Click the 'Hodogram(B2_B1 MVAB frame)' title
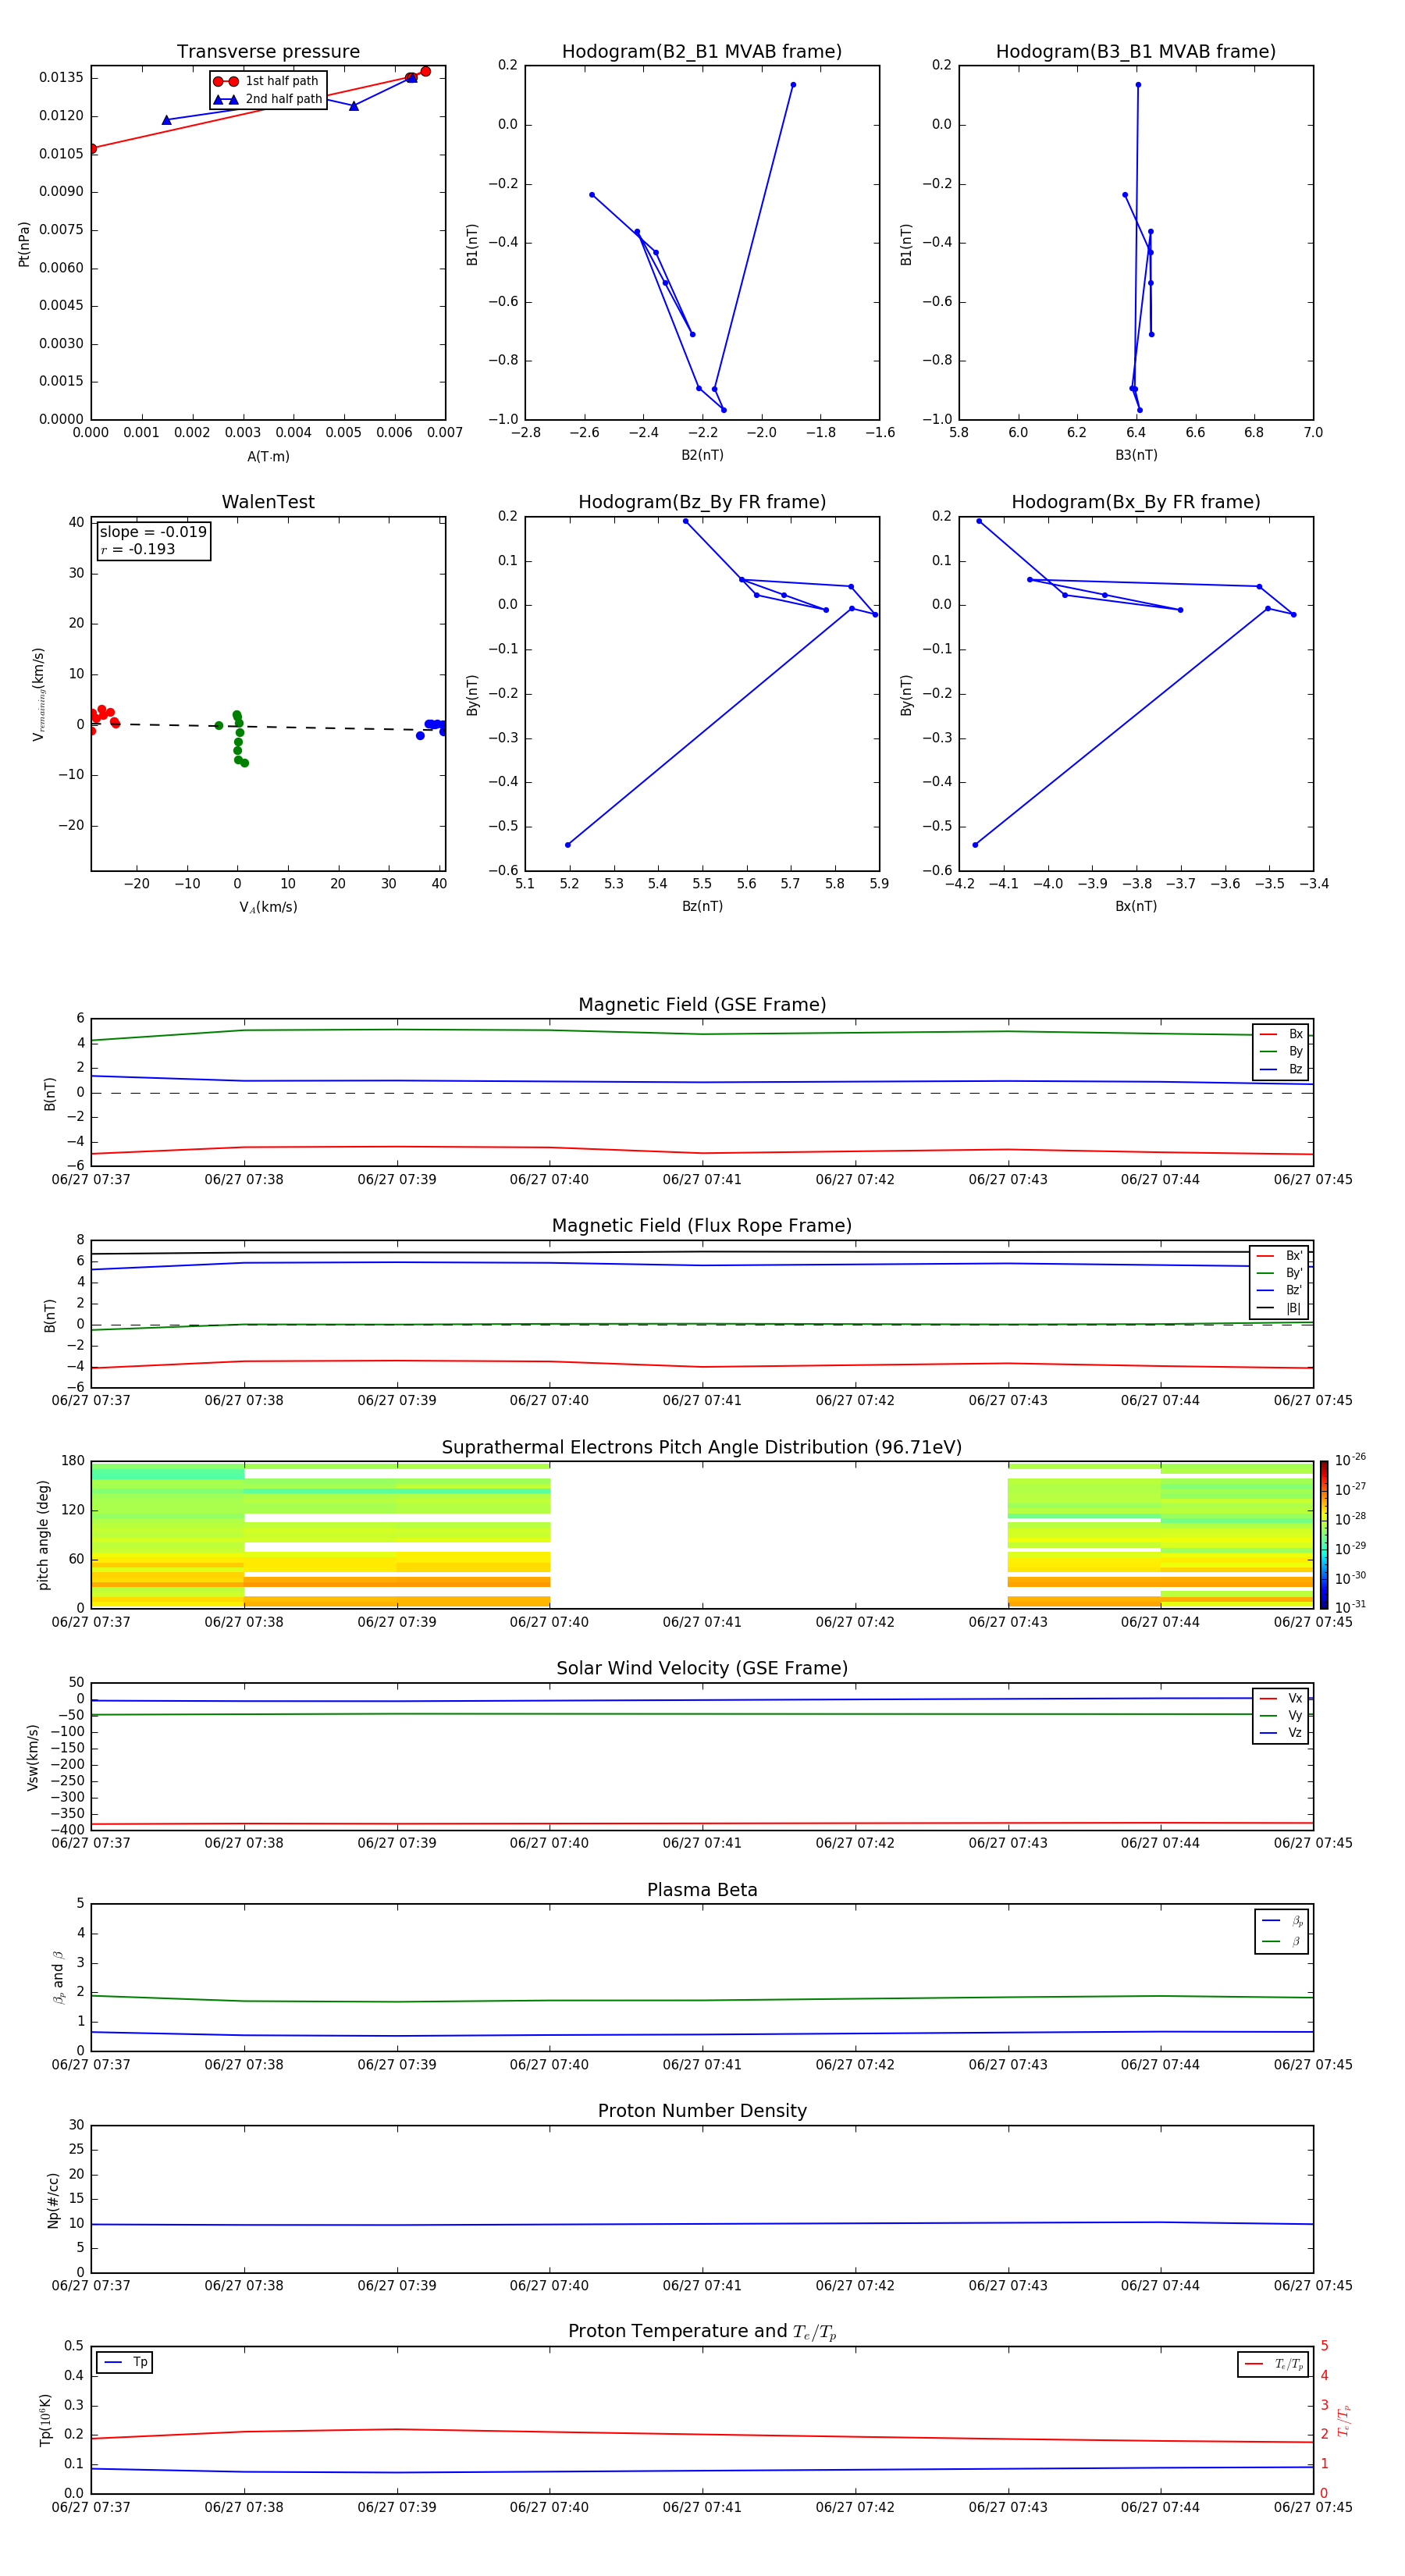 point(702,52)
